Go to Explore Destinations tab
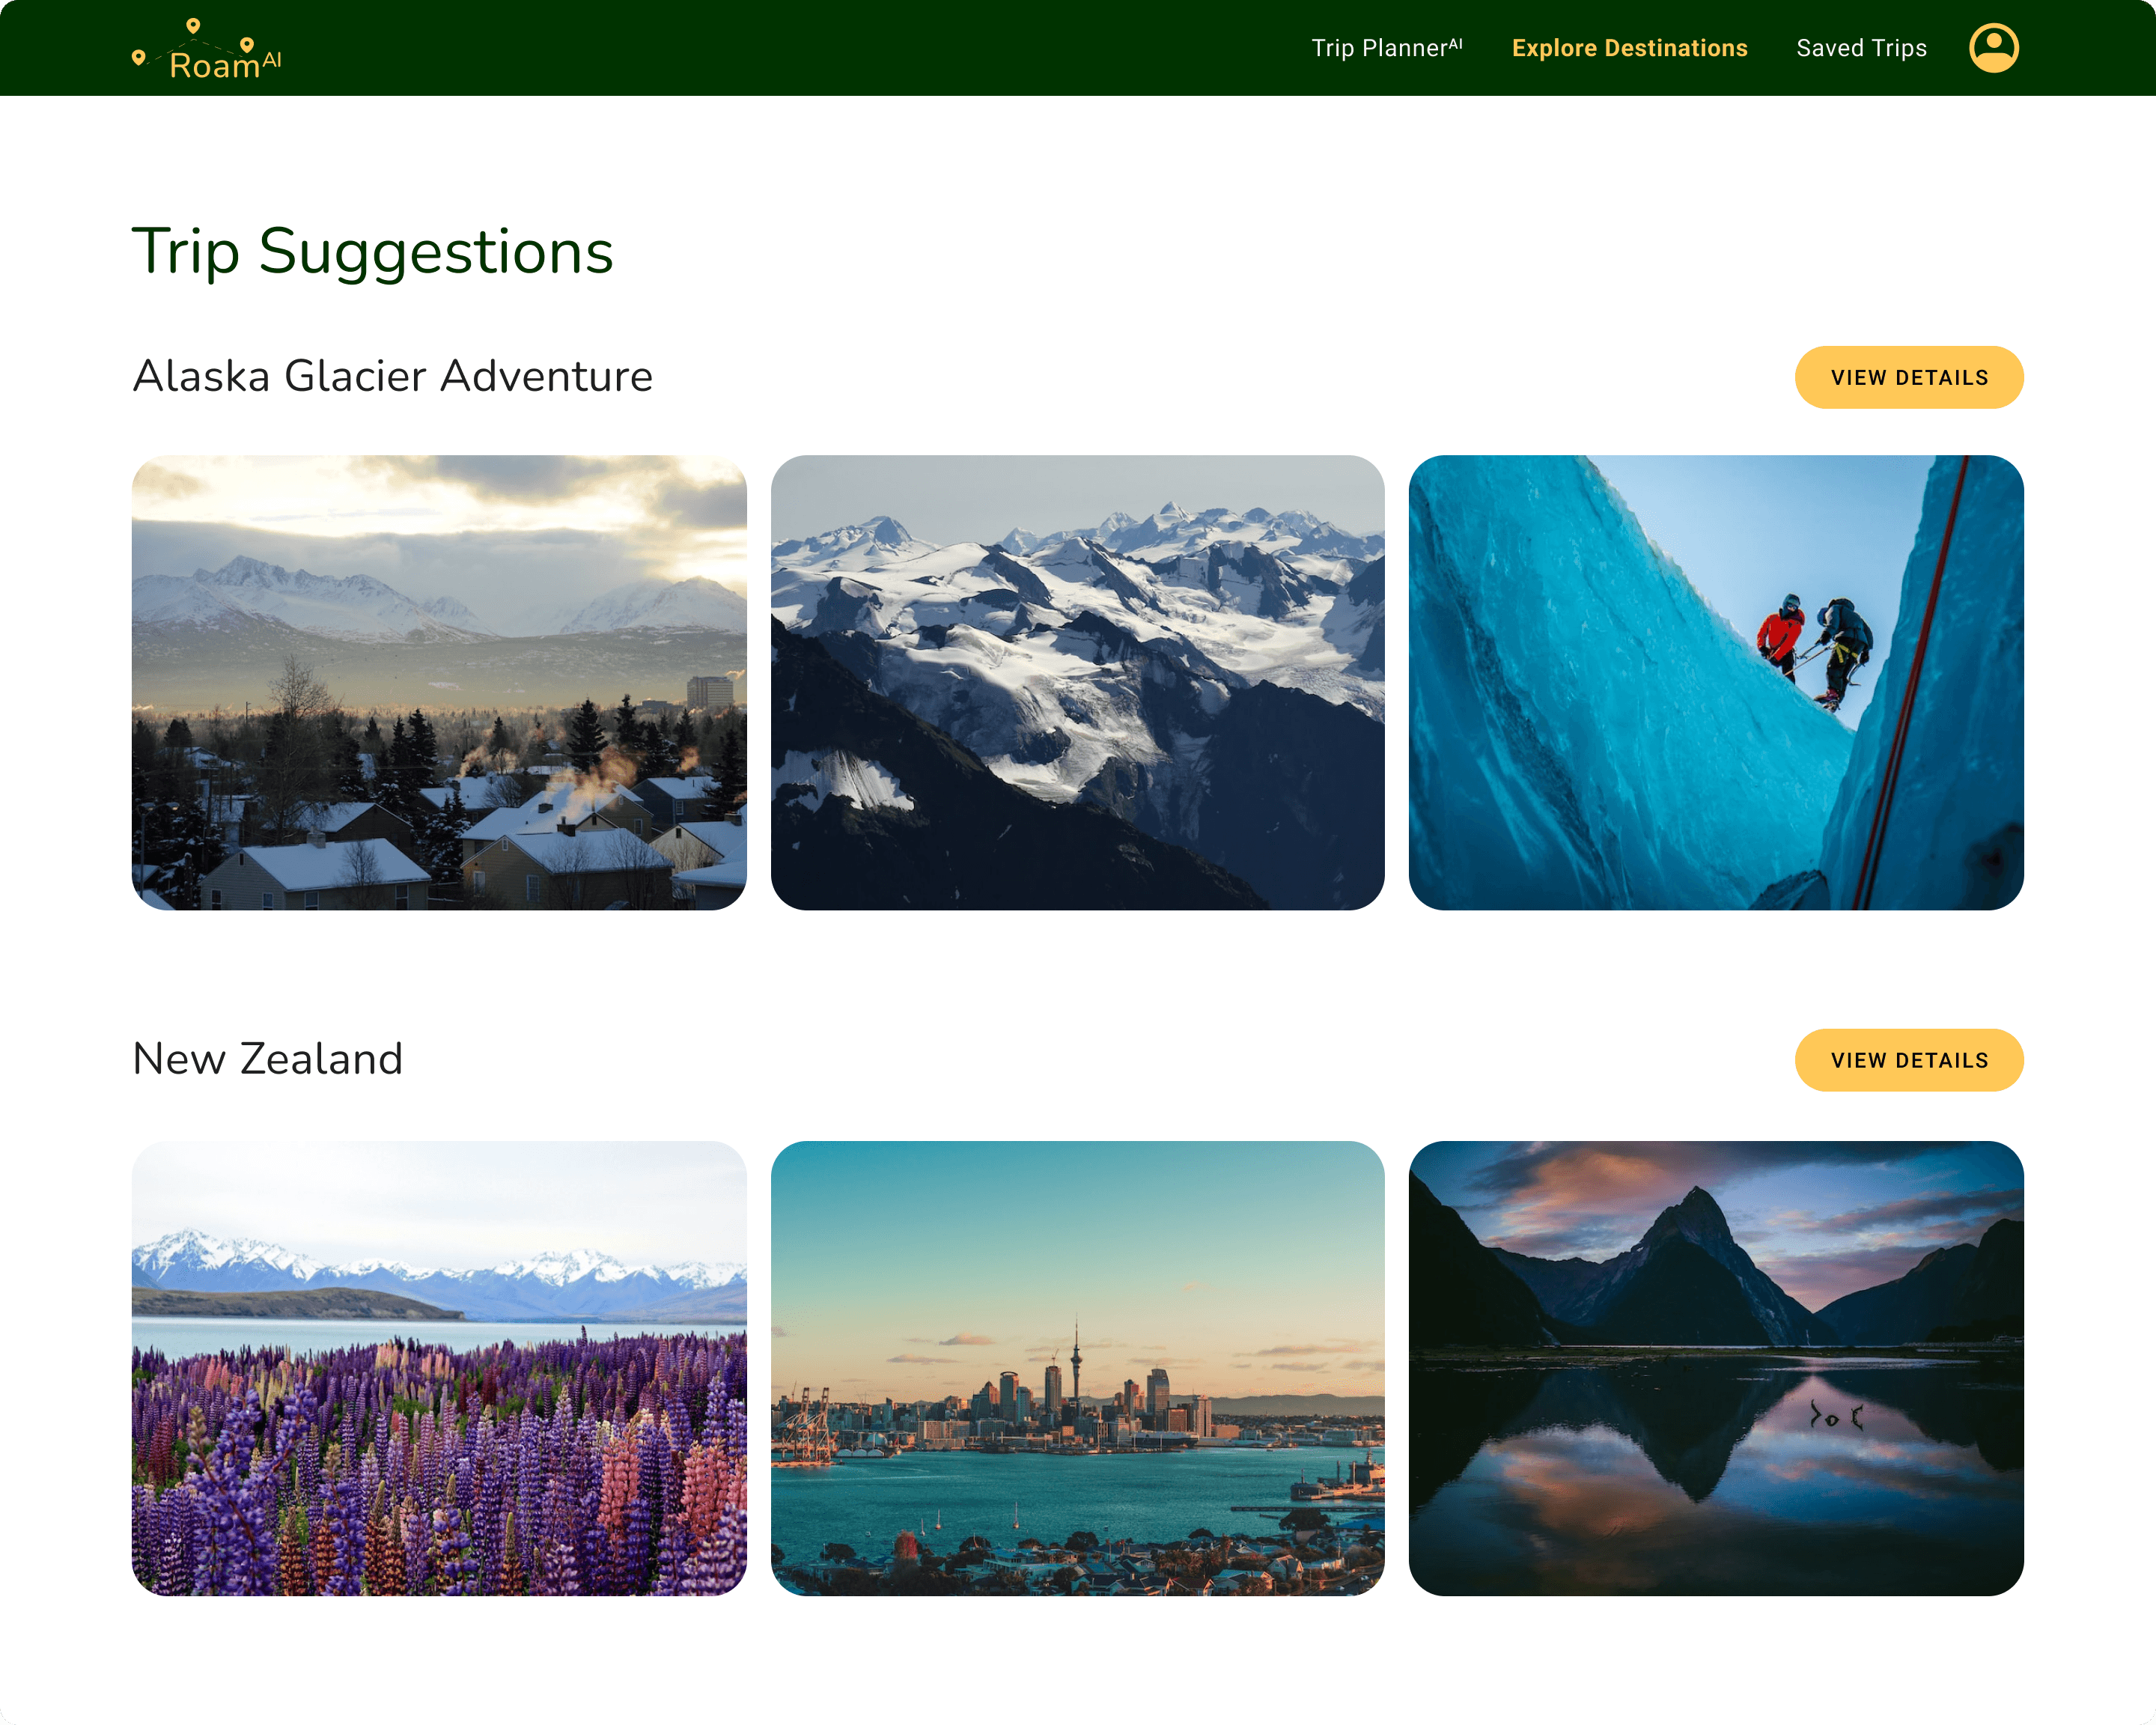This screenshot has height=1725, width=2156. point(1629,48)
